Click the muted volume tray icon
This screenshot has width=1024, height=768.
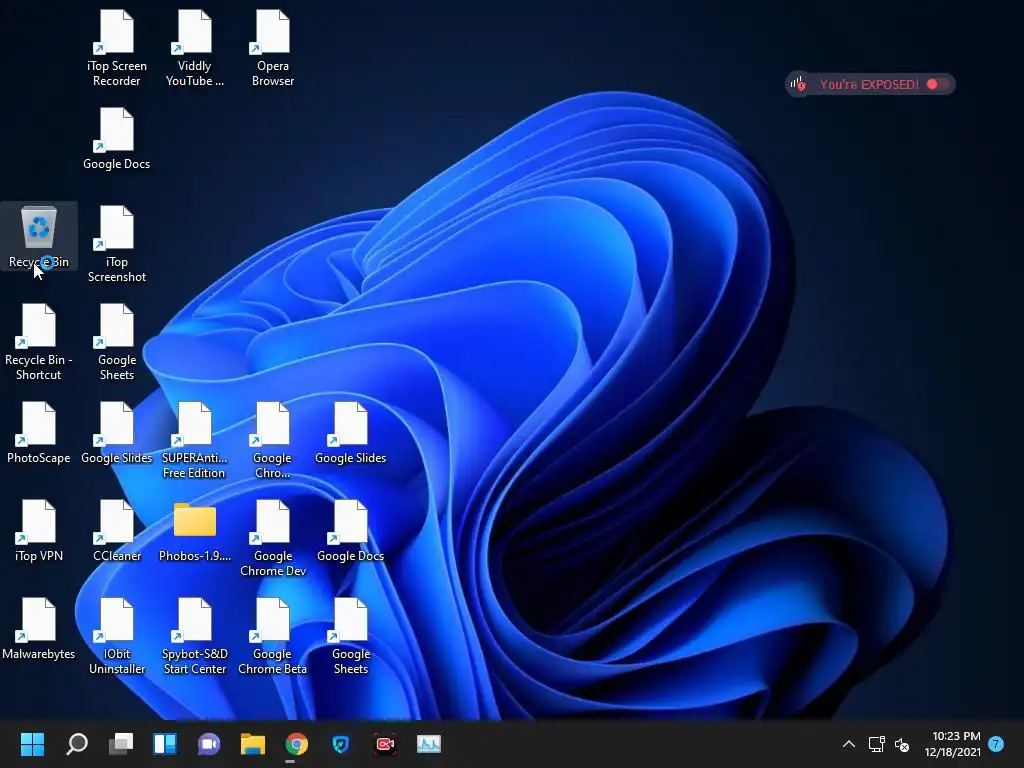pos(902,744)
